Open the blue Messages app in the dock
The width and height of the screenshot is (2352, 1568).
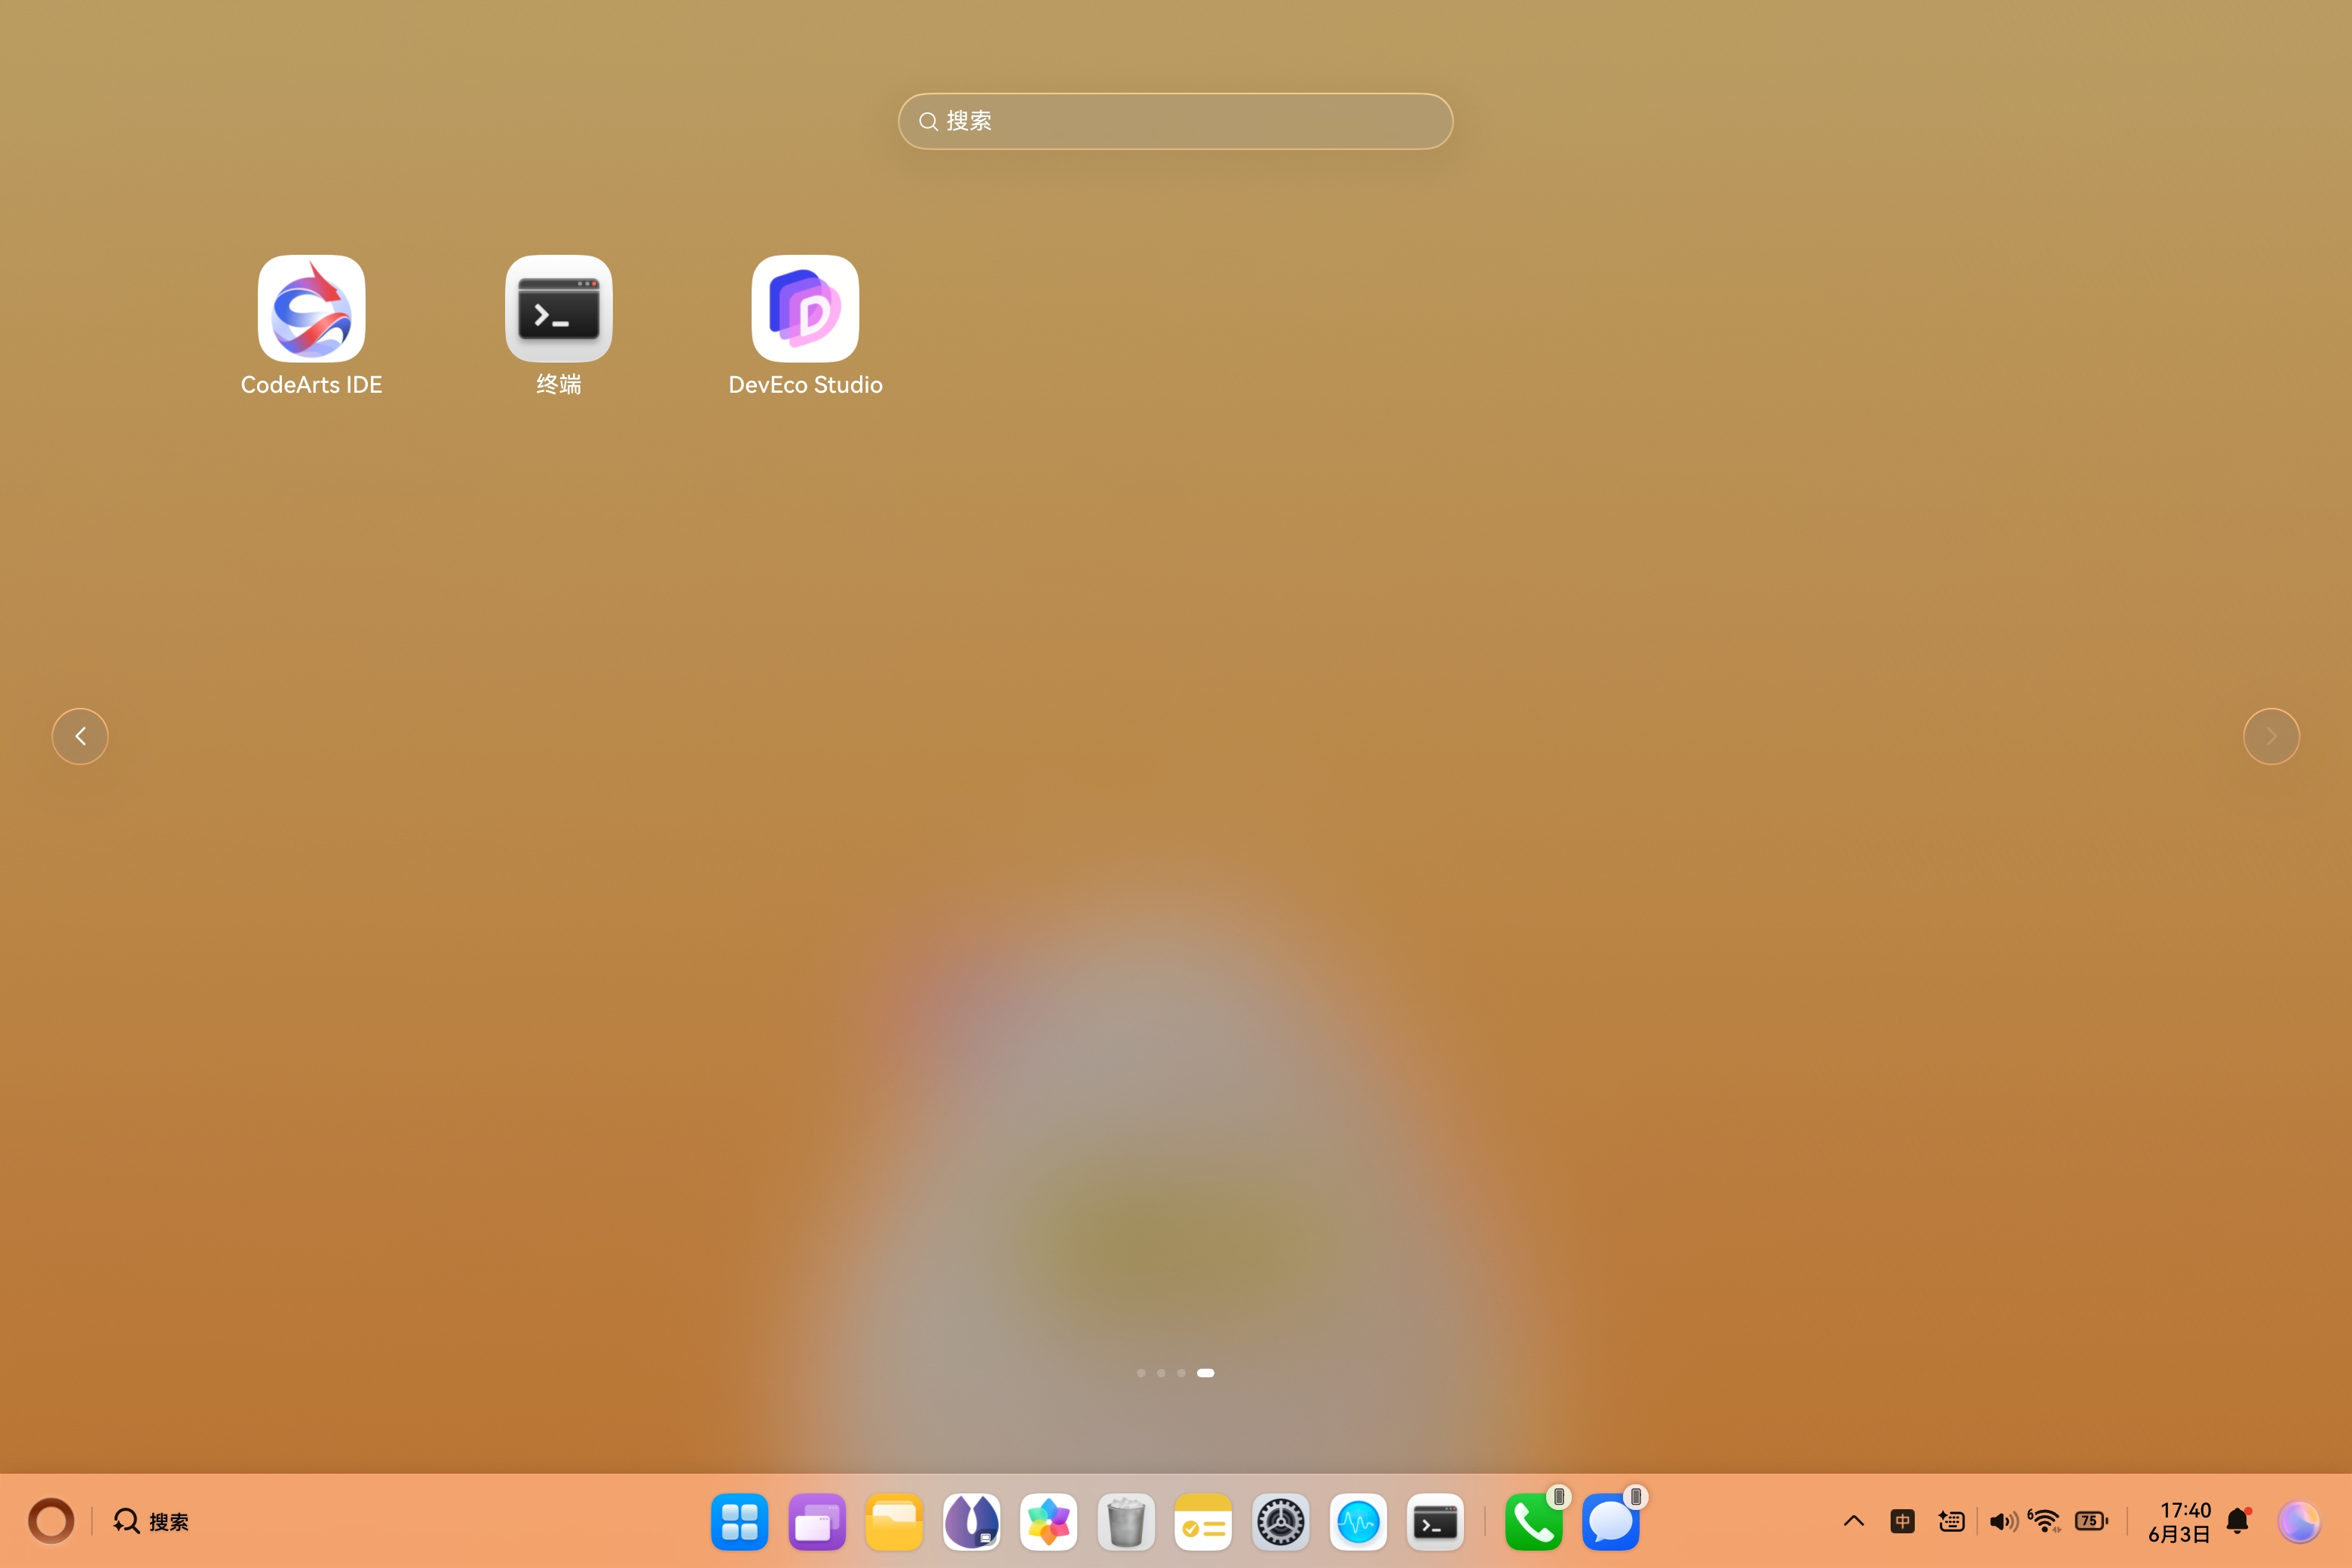[1611, 1522]
